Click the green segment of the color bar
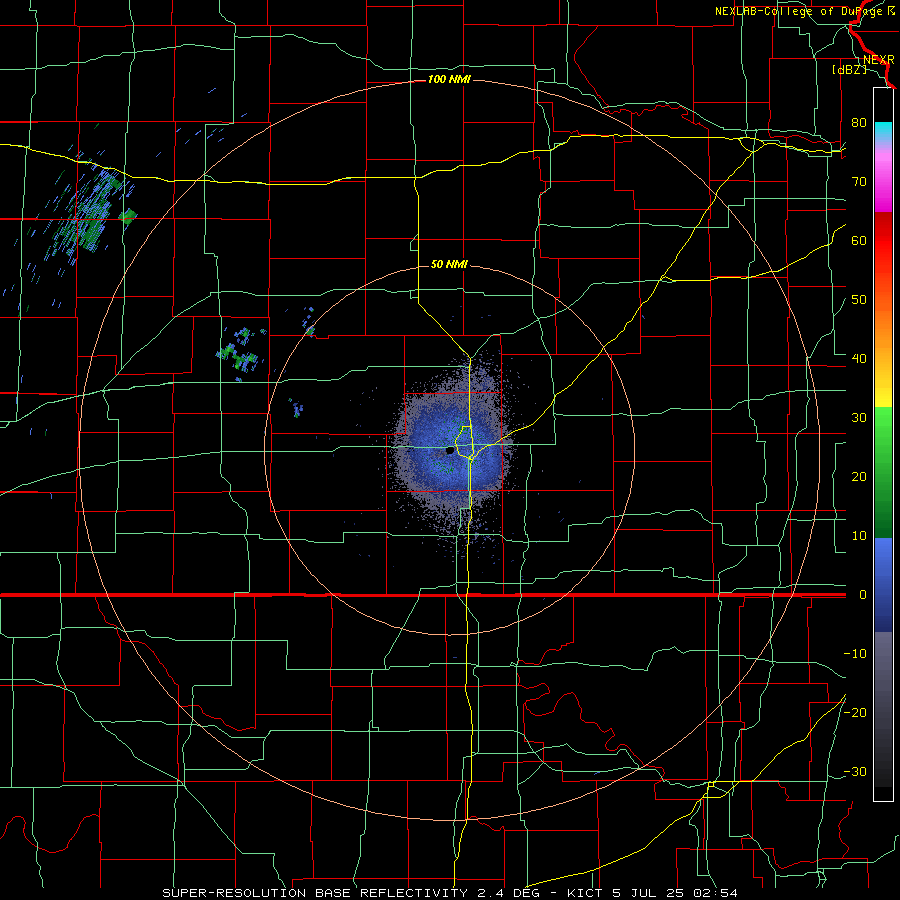This screenshot has width=900, height=900. [883, 472]
